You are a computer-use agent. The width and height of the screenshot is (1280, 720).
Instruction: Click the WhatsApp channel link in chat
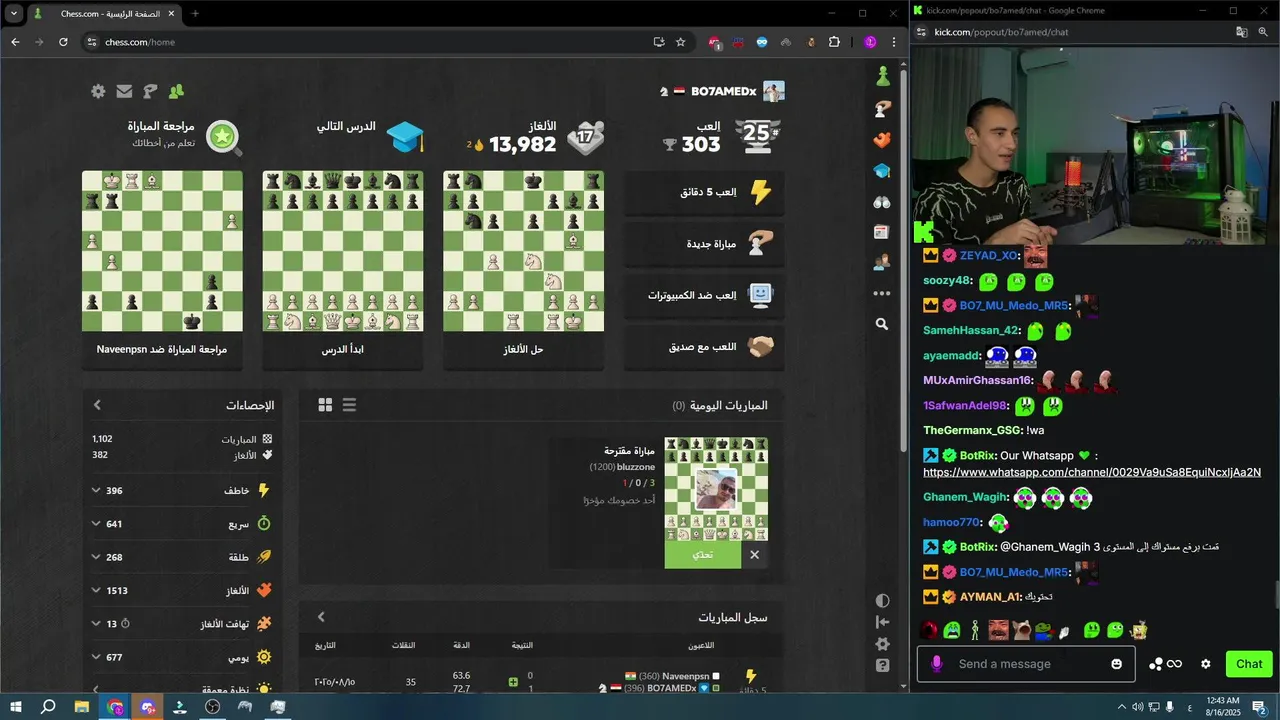[1091, 473]
